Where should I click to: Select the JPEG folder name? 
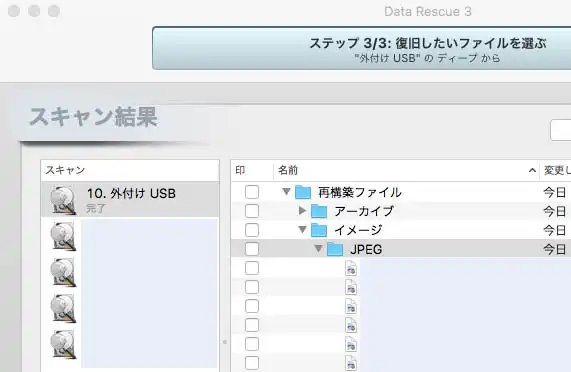click(x=366, y=250)
